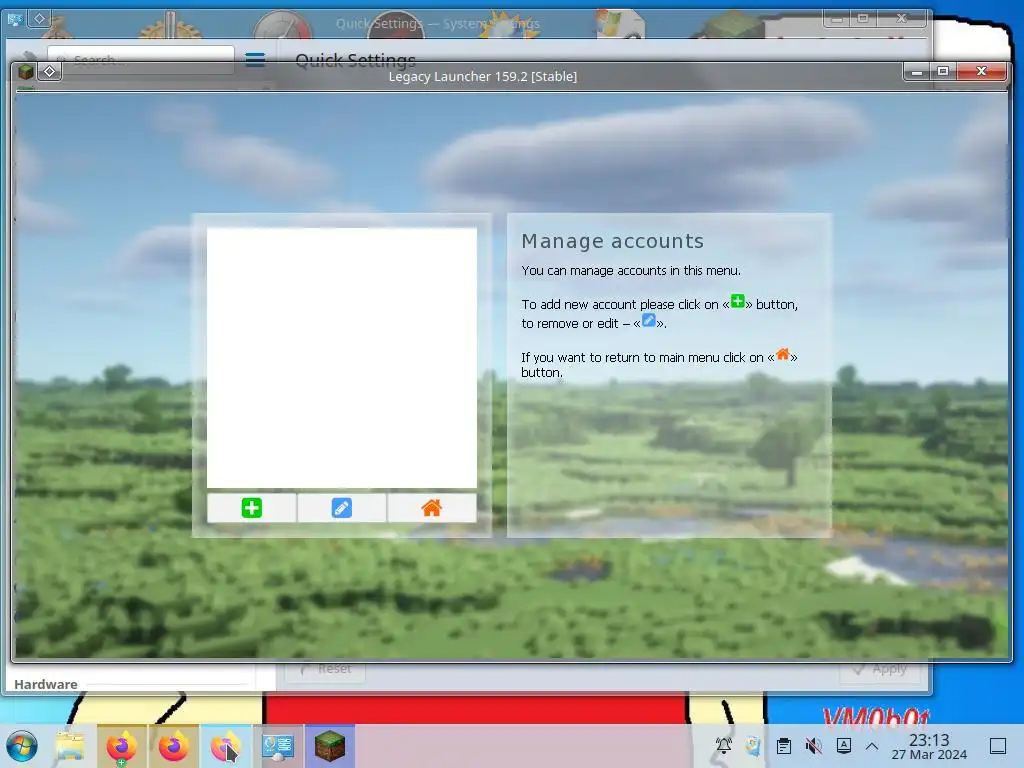Click the empty accounts list area
1024x768 pixels.
point(342,357)
